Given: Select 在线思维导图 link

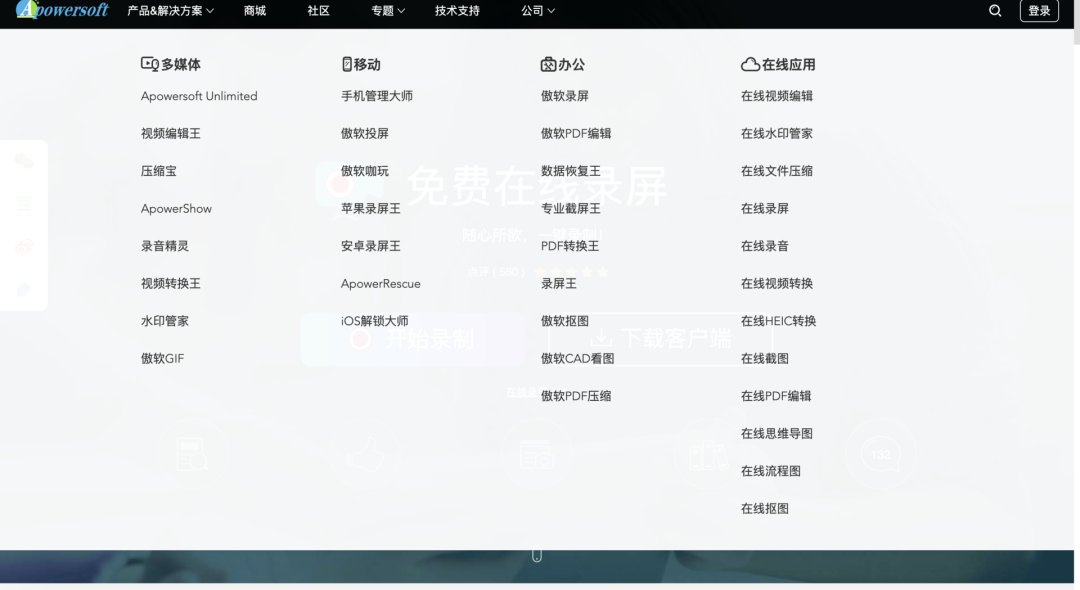Looking at the screenshot, I should [777, 433].
